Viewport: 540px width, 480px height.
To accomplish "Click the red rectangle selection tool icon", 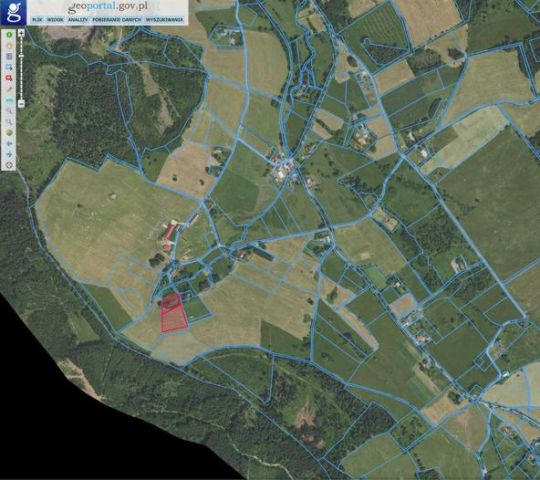I will point(9,78).
